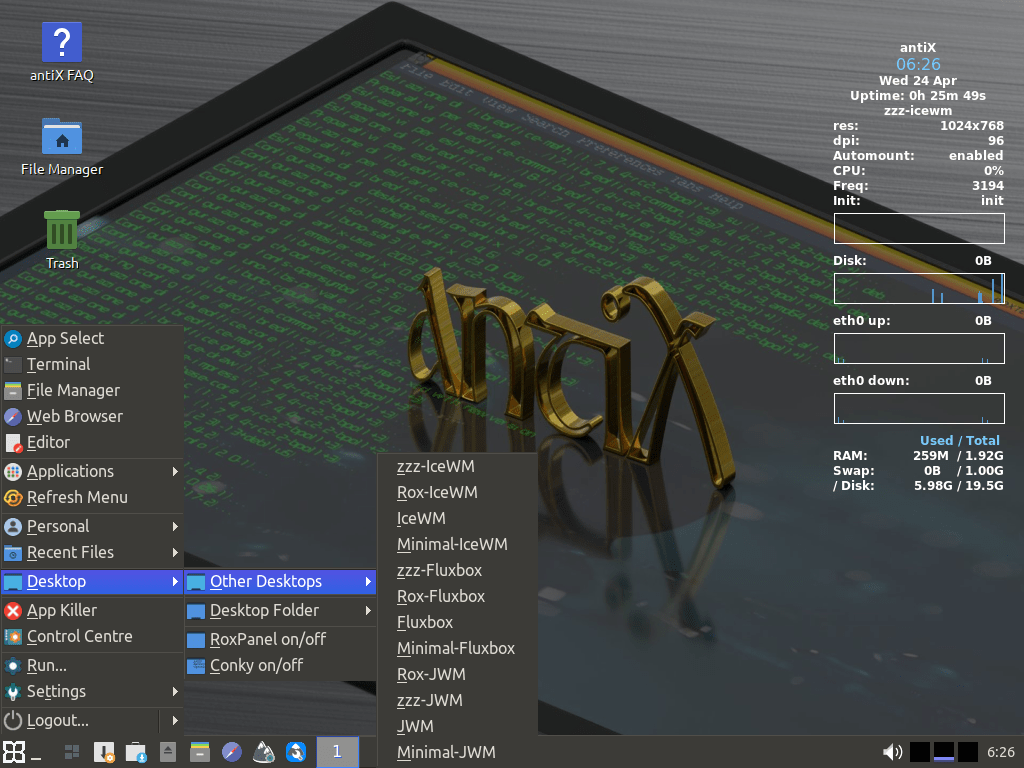Open software download folder taskbar icon
The height and width of the screenshot is (768, 1024).
click(x=136, y=752)
